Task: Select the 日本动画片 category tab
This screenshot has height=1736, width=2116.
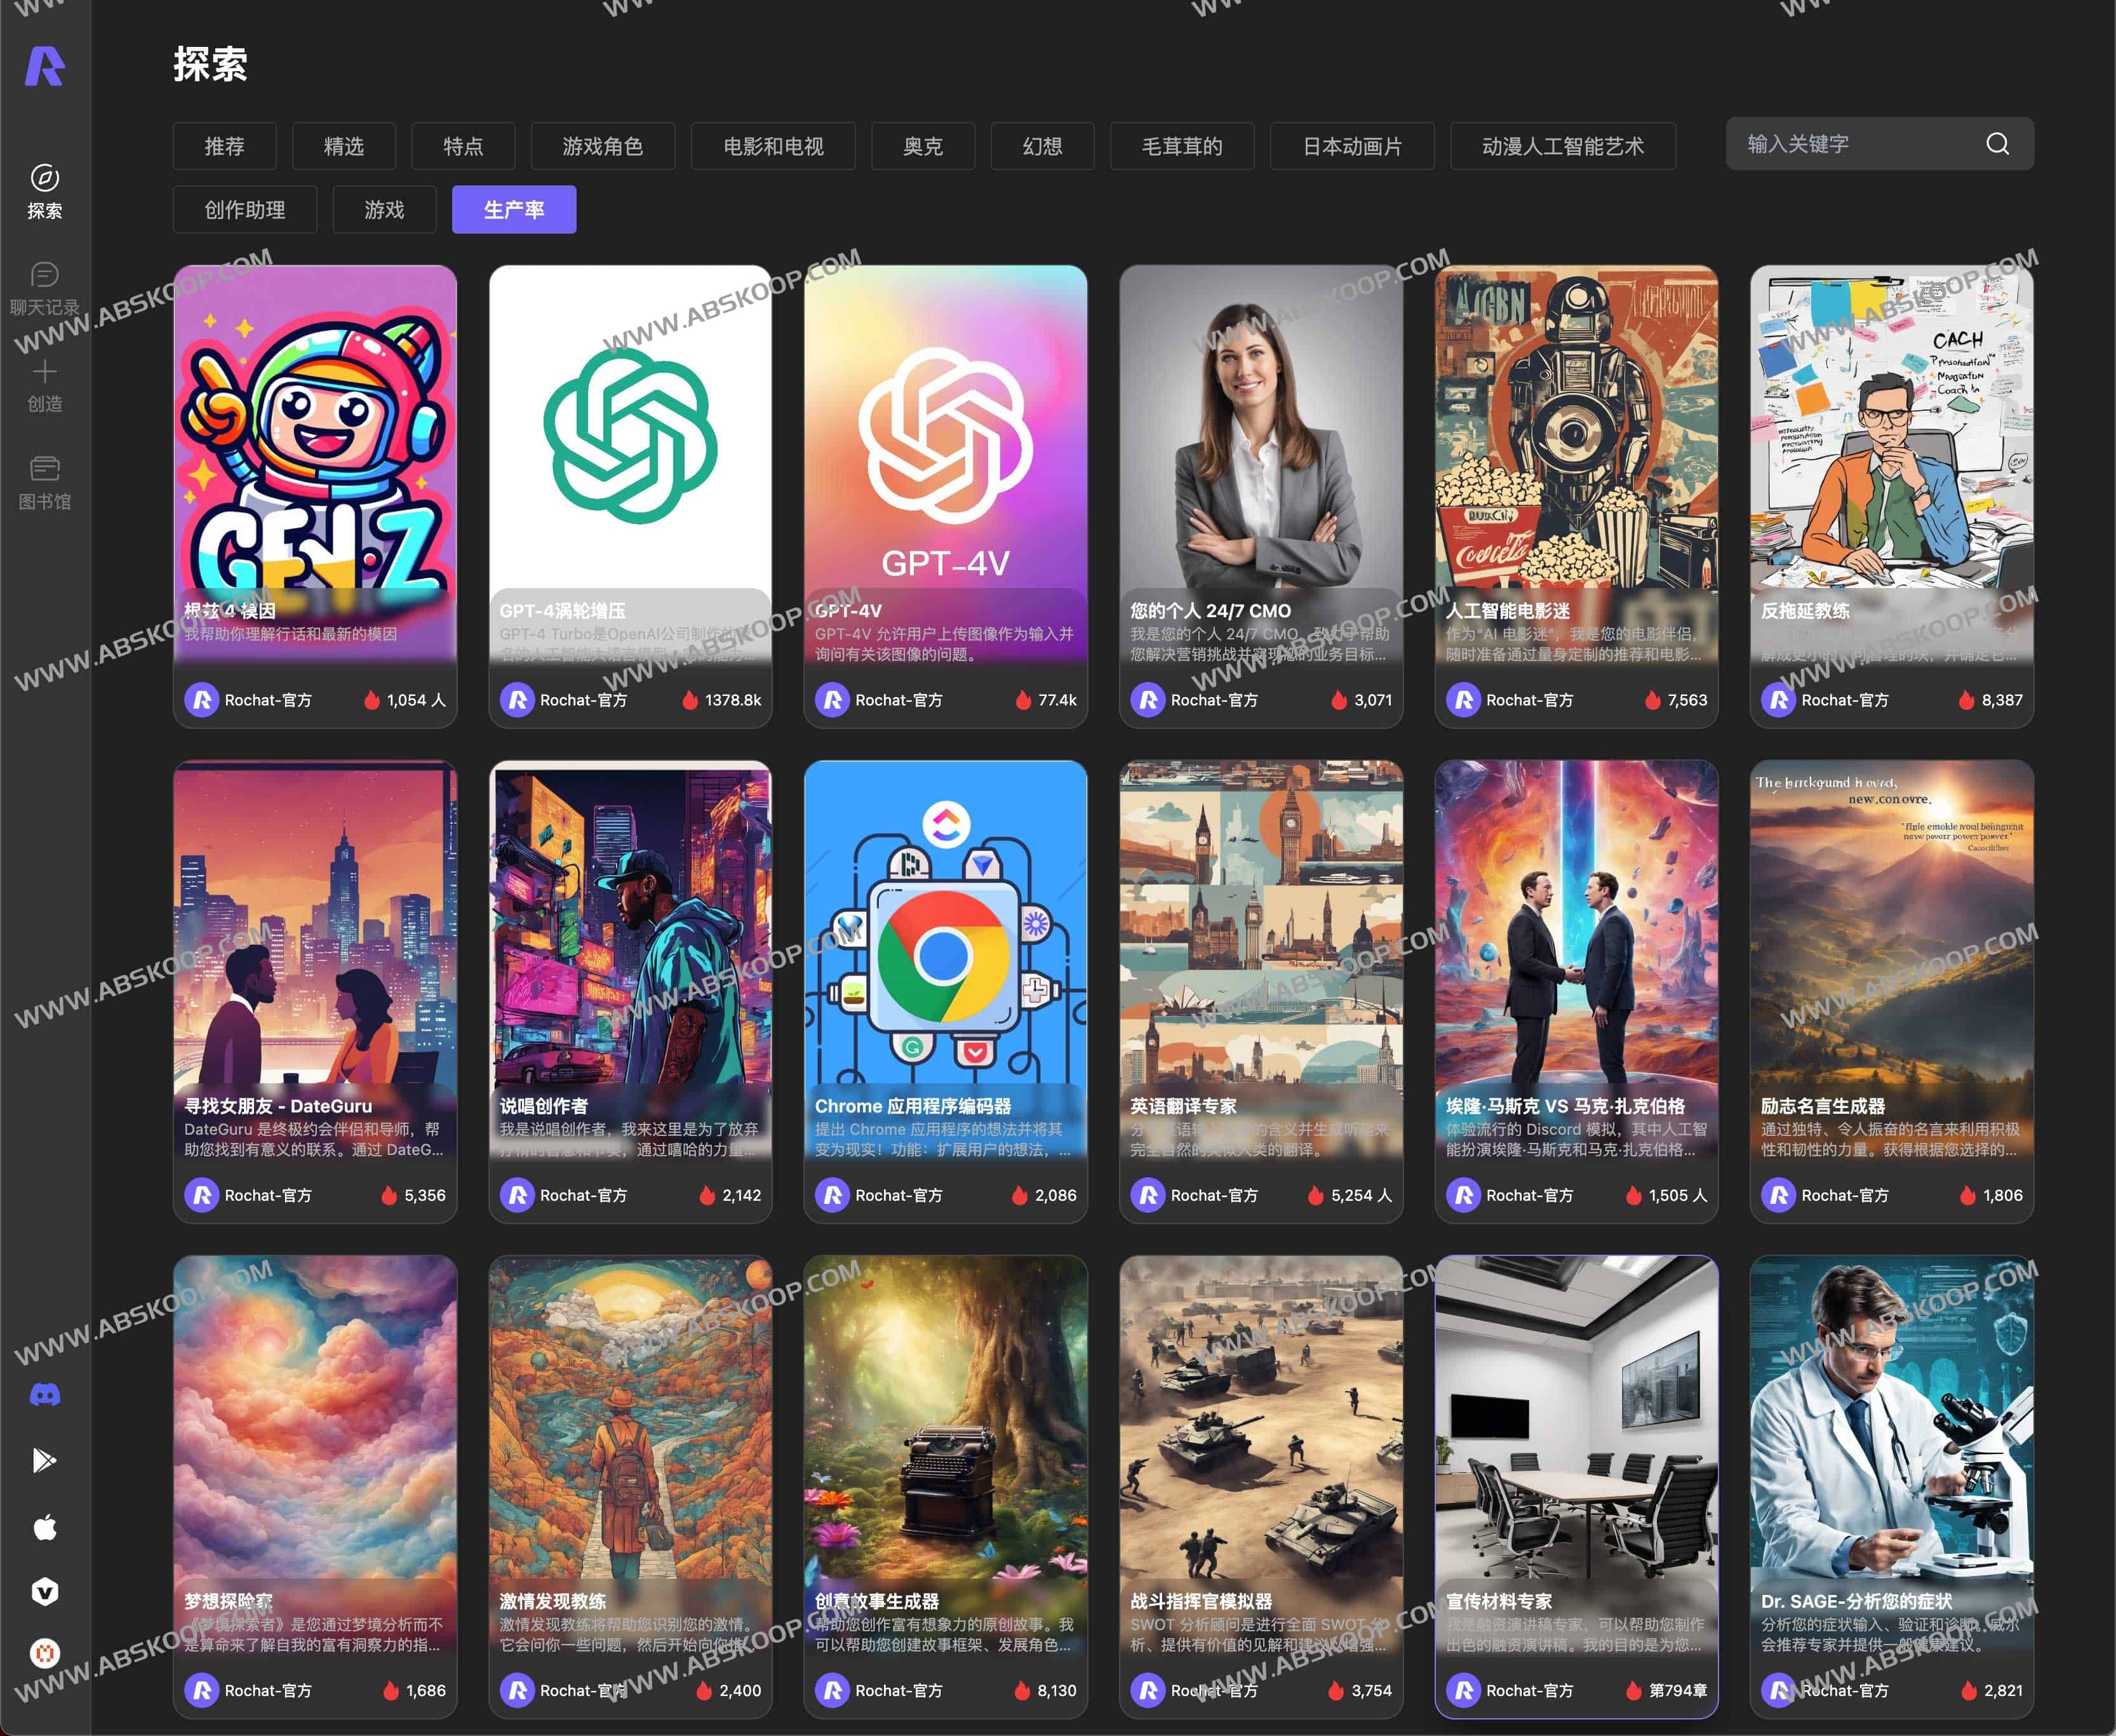Action: point(1351,146)
